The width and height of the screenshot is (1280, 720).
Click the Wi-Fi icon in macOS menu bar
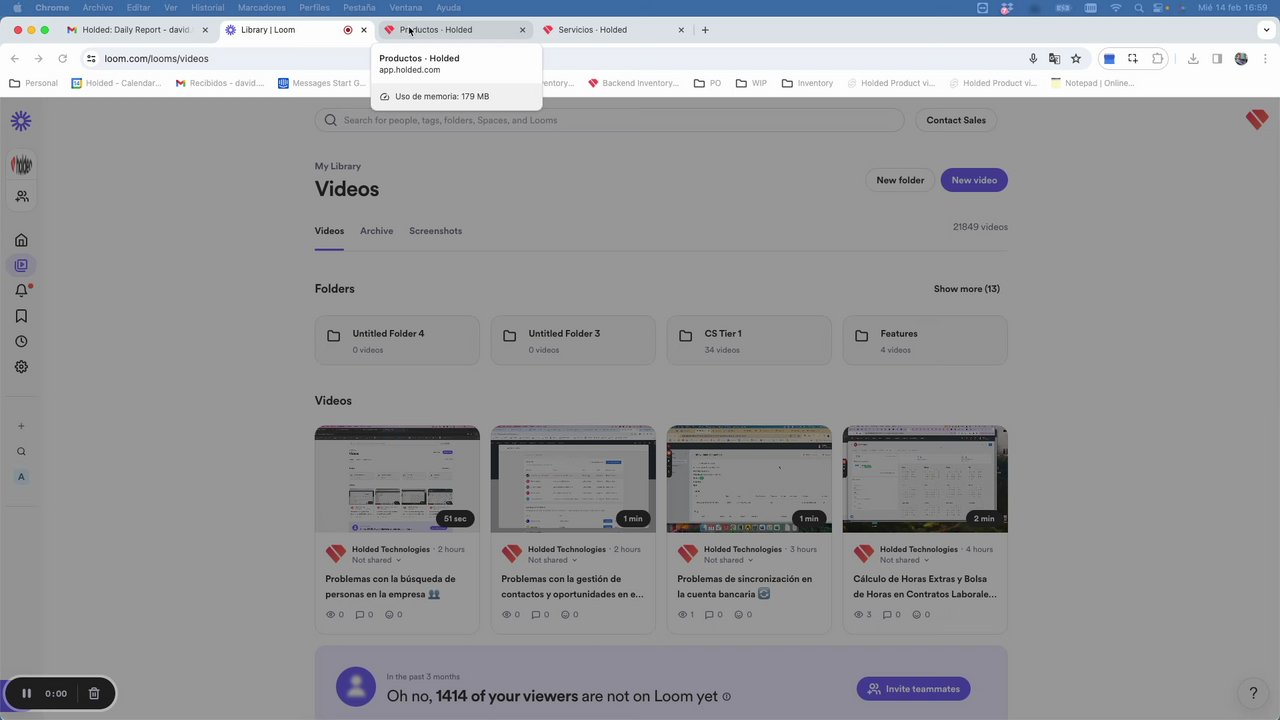pos(1116,7)
